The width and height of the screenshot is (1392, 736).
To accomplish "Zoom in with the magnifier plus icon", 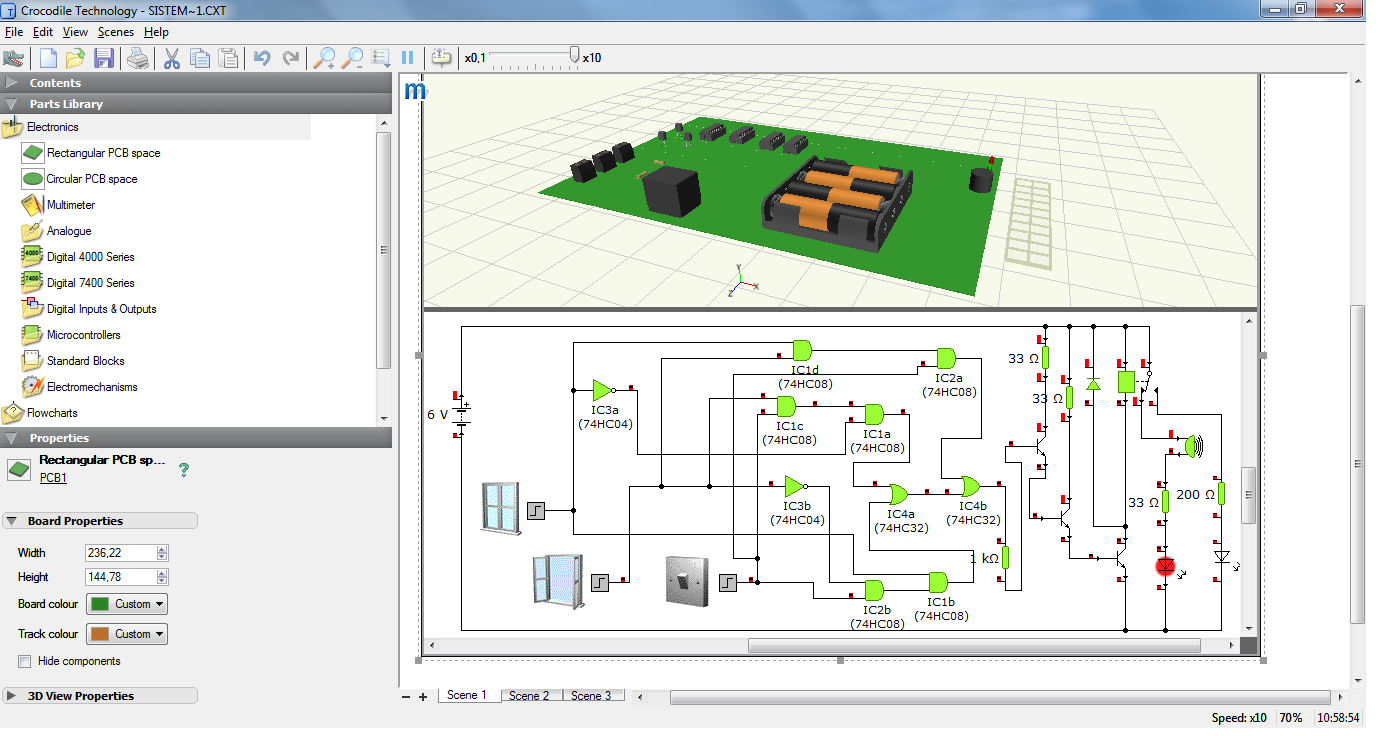I will 324,58.
